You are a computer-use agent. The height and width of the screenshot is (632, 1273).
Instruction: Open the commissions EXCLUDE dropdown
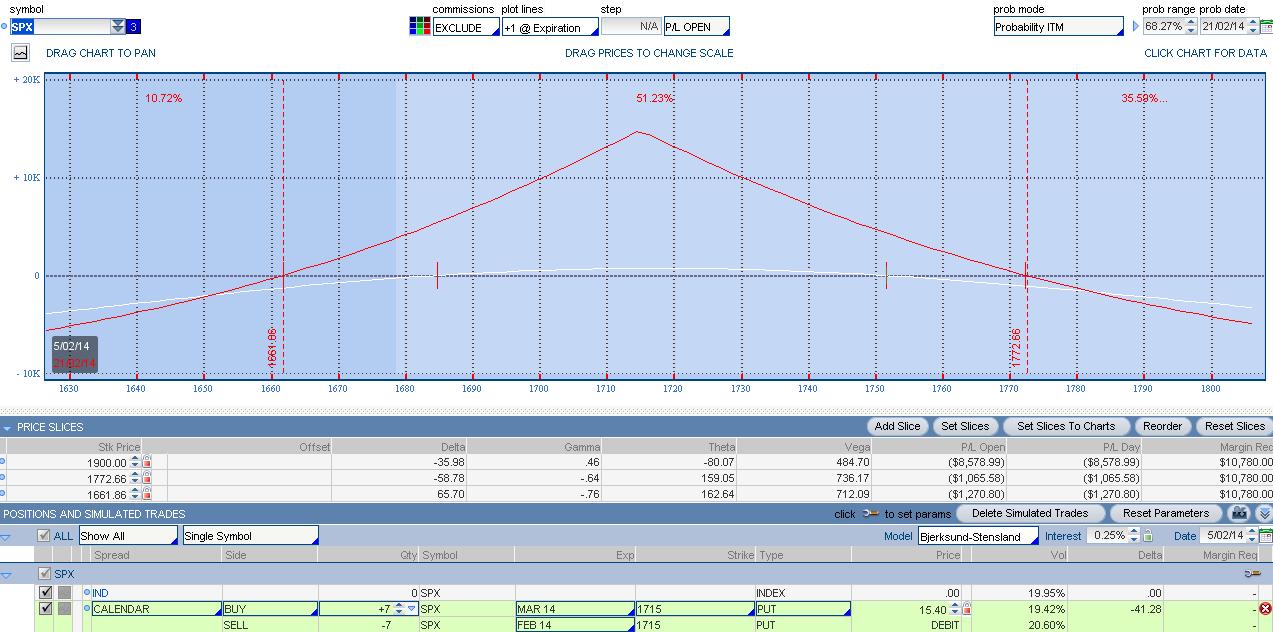pyautogui.click(x=465, y=27)
